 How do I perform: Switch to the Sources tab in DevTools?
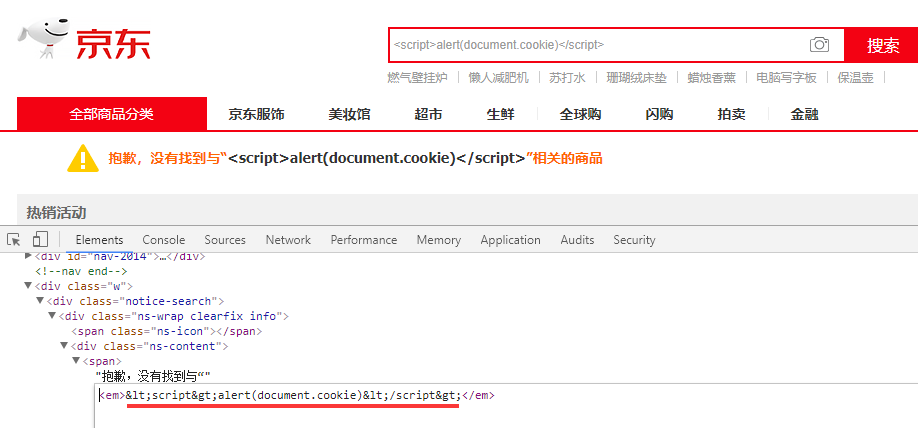coord(225,239)
